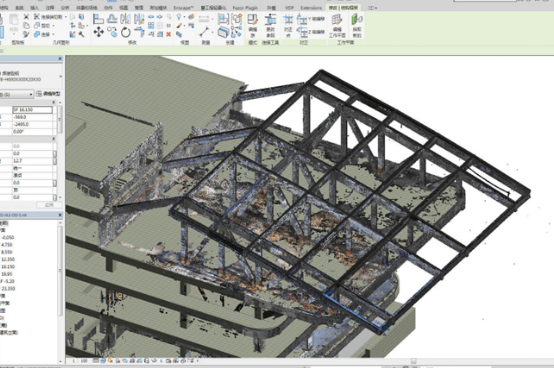This screenshot has width=554, height=368.
Task: Click the Copy tool beside Move
Action: [112, 32]
